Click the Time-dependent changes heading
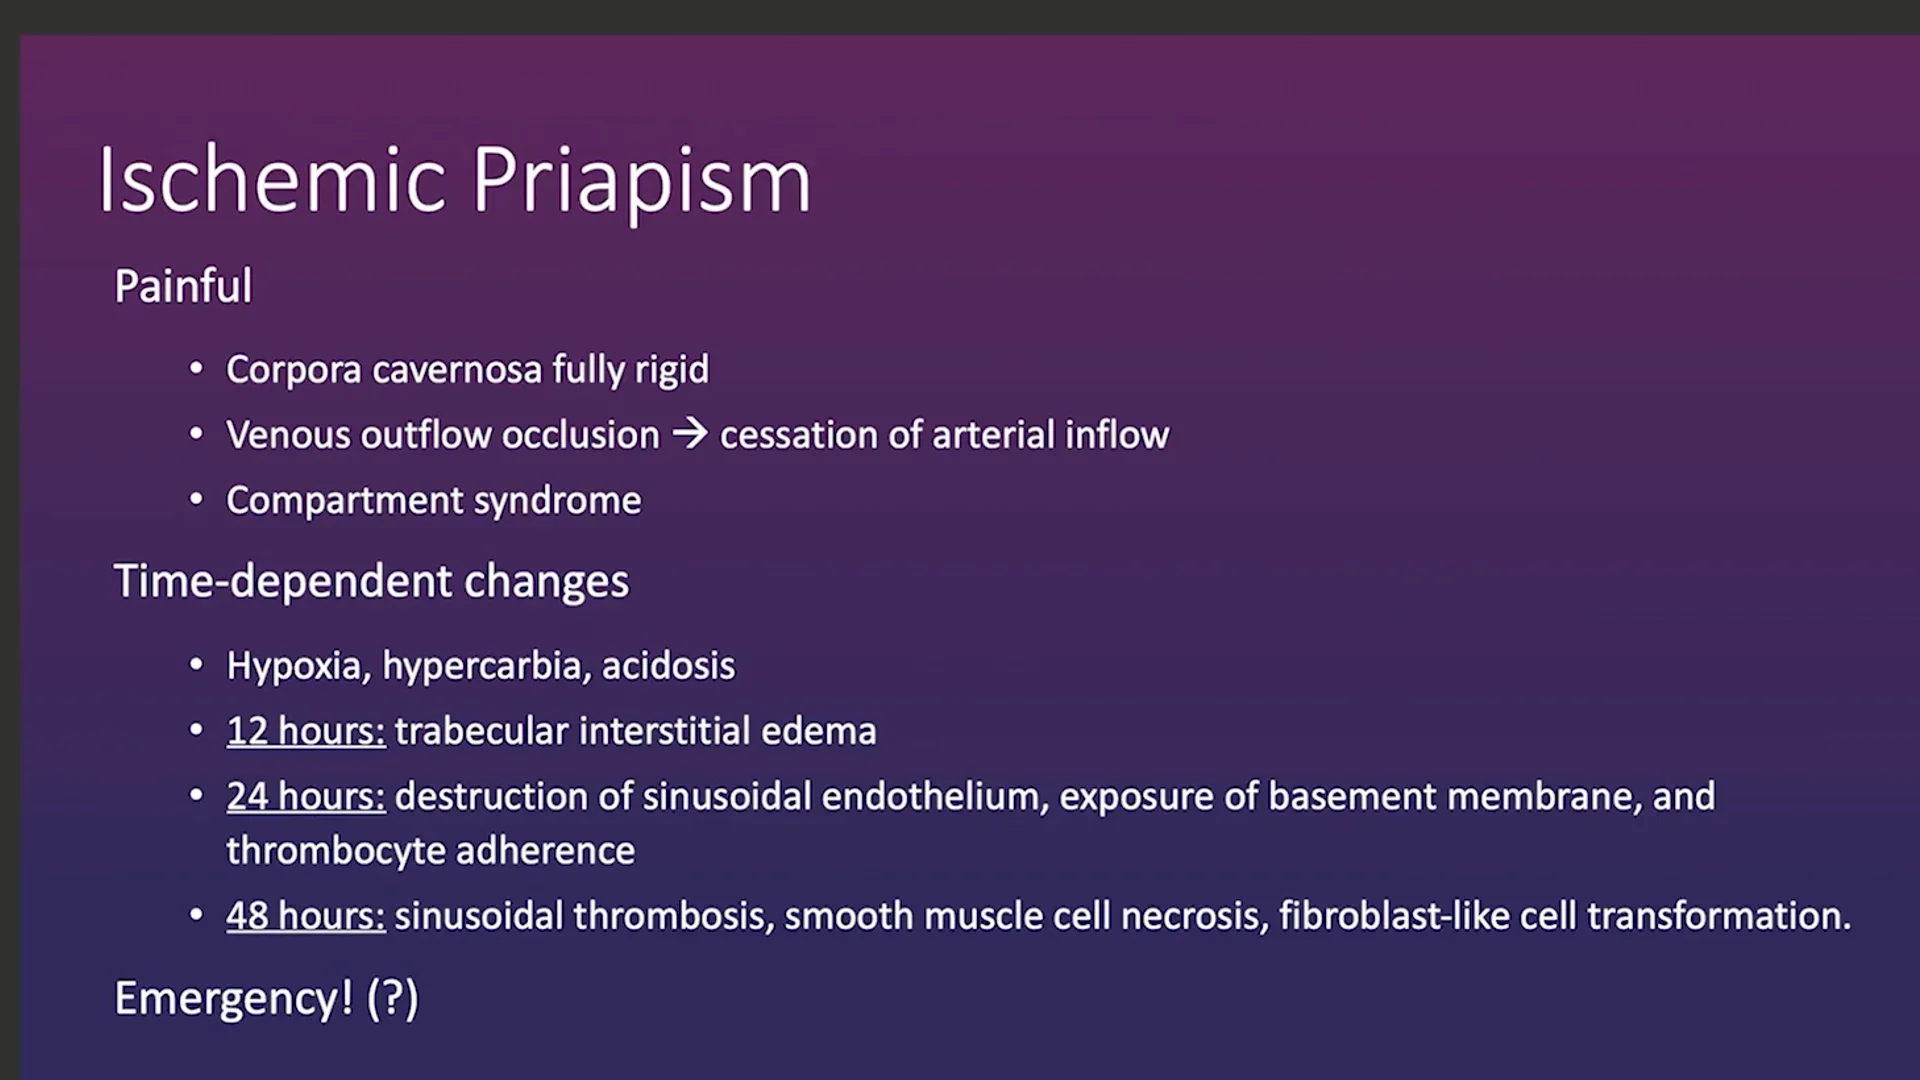This screenshot has height=1080, width=1920. pos(371,581)
